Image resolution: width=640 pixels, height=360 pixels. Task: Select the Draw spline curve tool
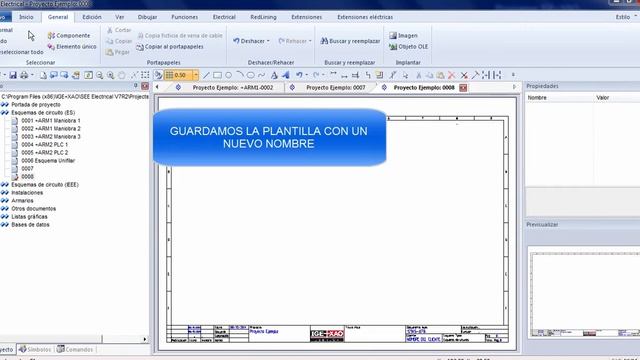tap(262, 75)
